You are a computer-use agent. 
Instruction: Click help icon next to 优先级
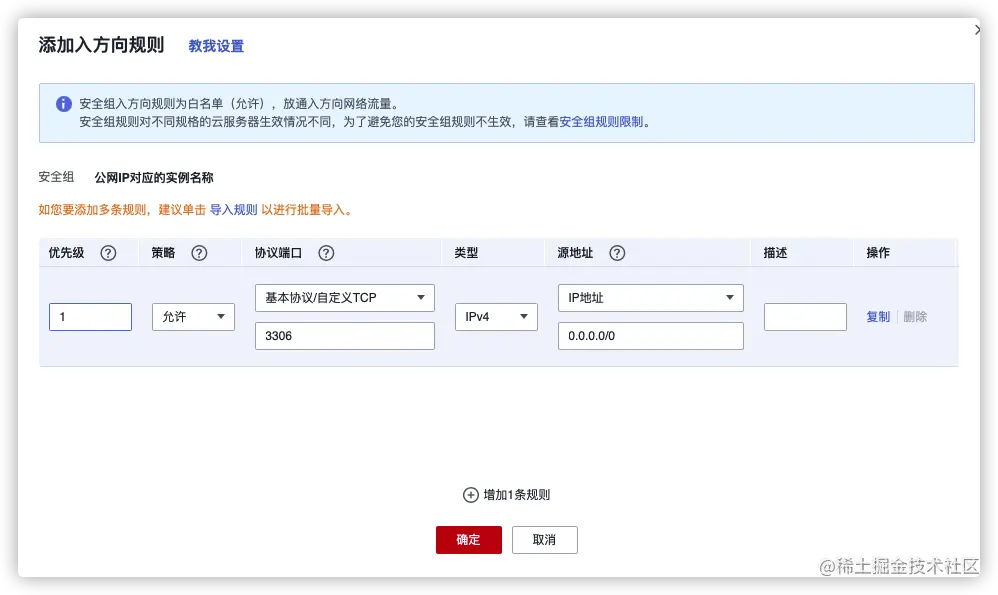click(108, 253)
